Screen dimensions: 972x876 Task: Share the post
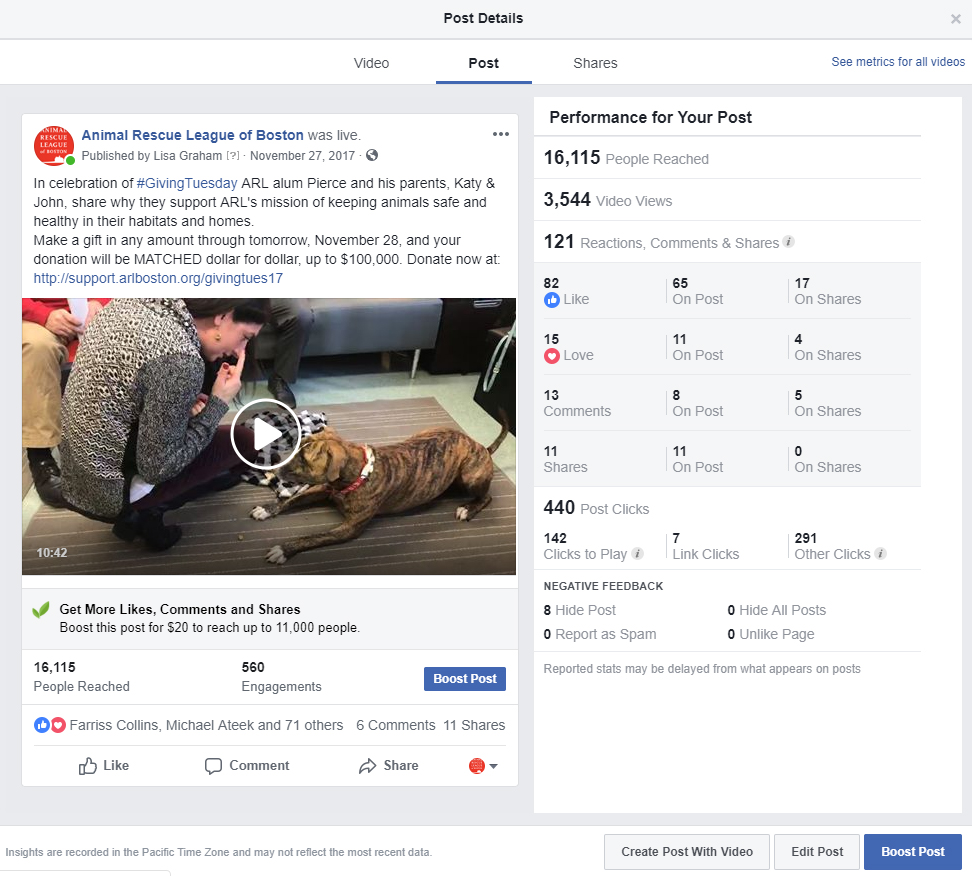pos(389,766)
